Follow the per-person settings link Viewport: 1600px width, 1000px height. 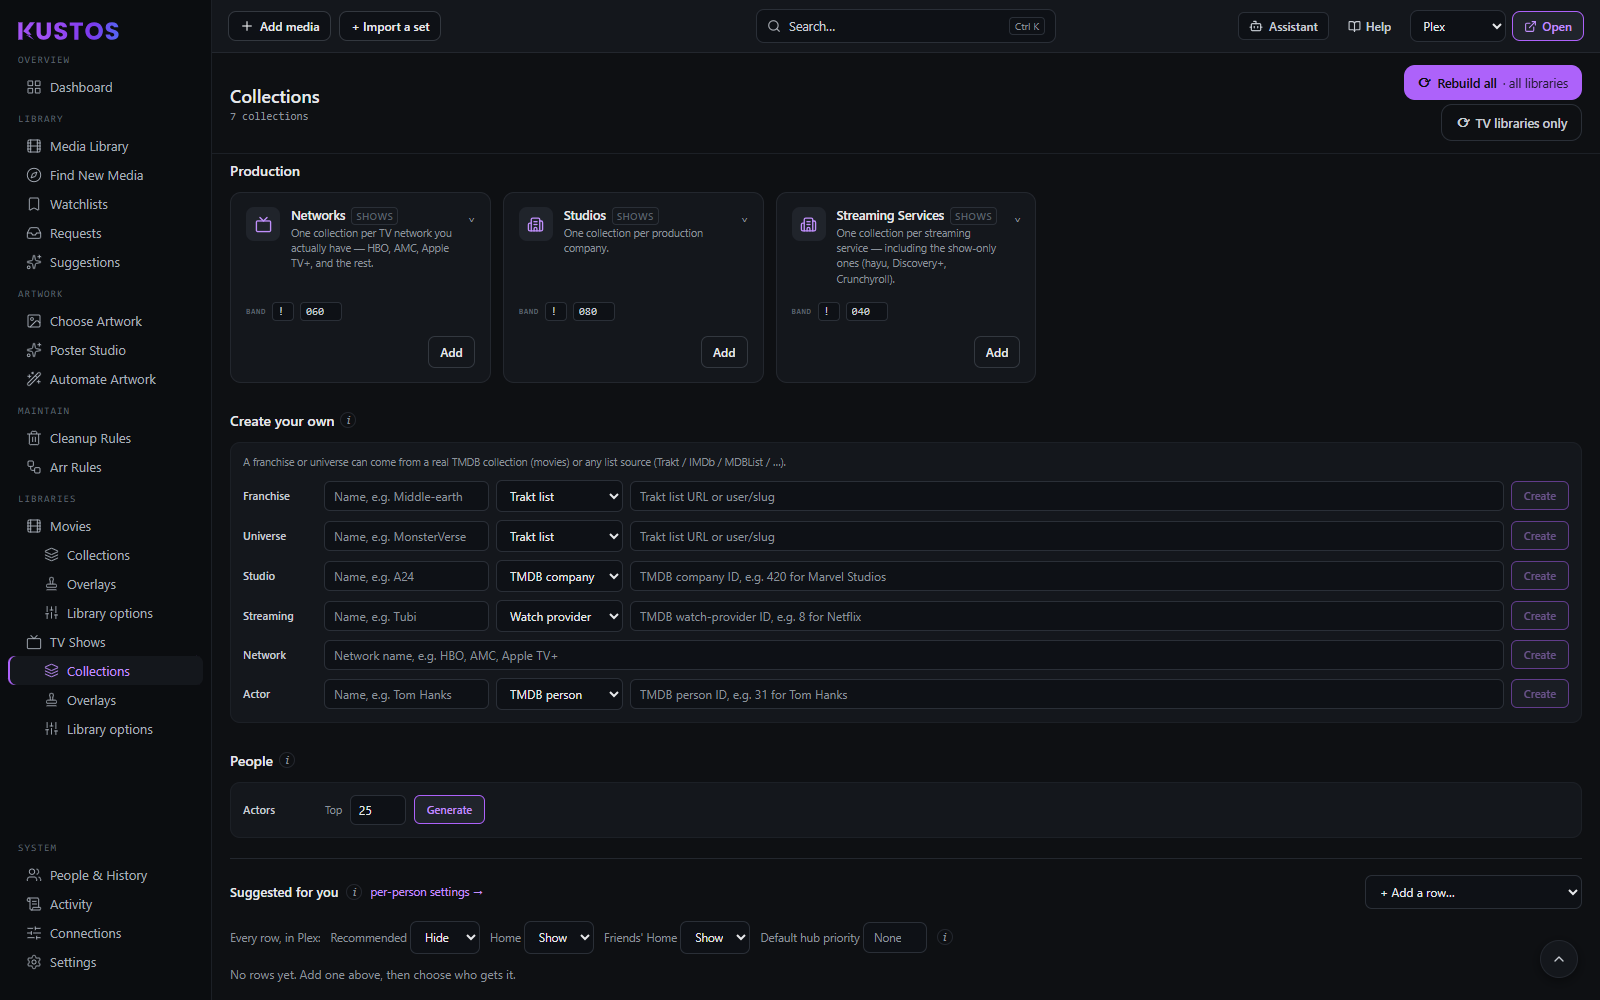426,892
